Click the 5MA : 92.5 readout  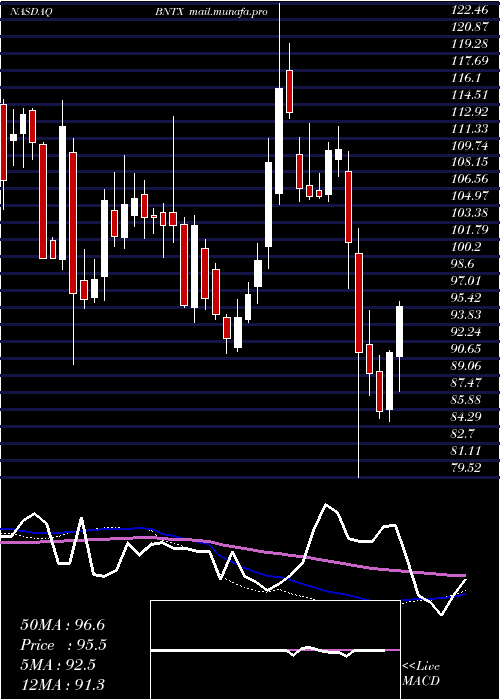[58, 665]
